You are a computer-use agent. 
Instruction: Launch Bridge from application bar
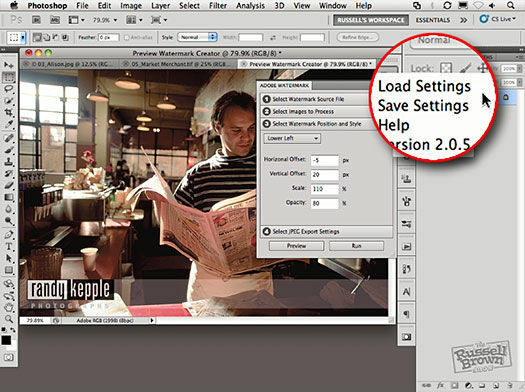(36, 20)
